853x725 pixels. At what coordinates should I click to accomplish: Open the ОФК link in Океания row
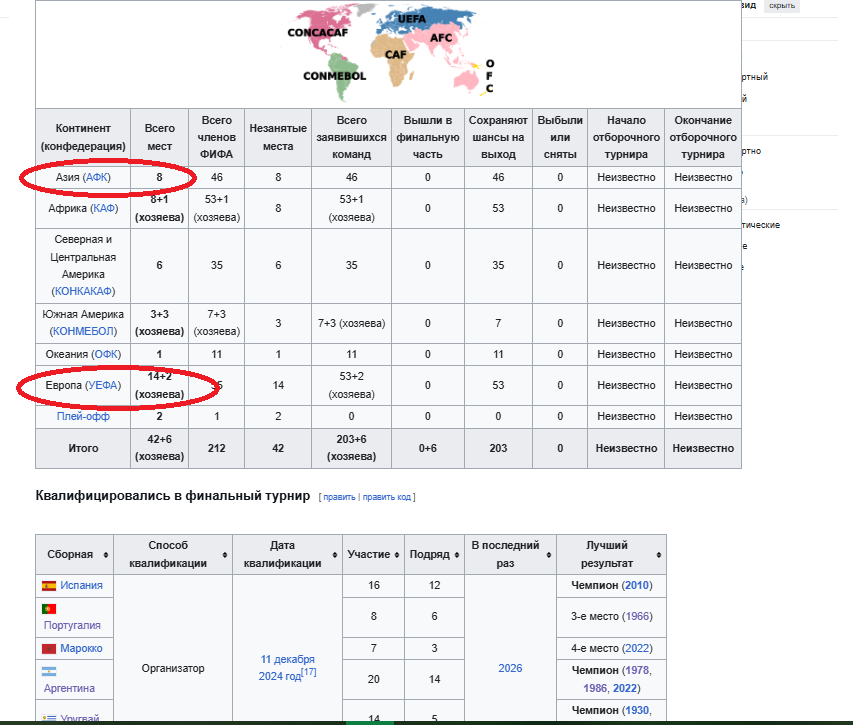click(x=106, y=354)
